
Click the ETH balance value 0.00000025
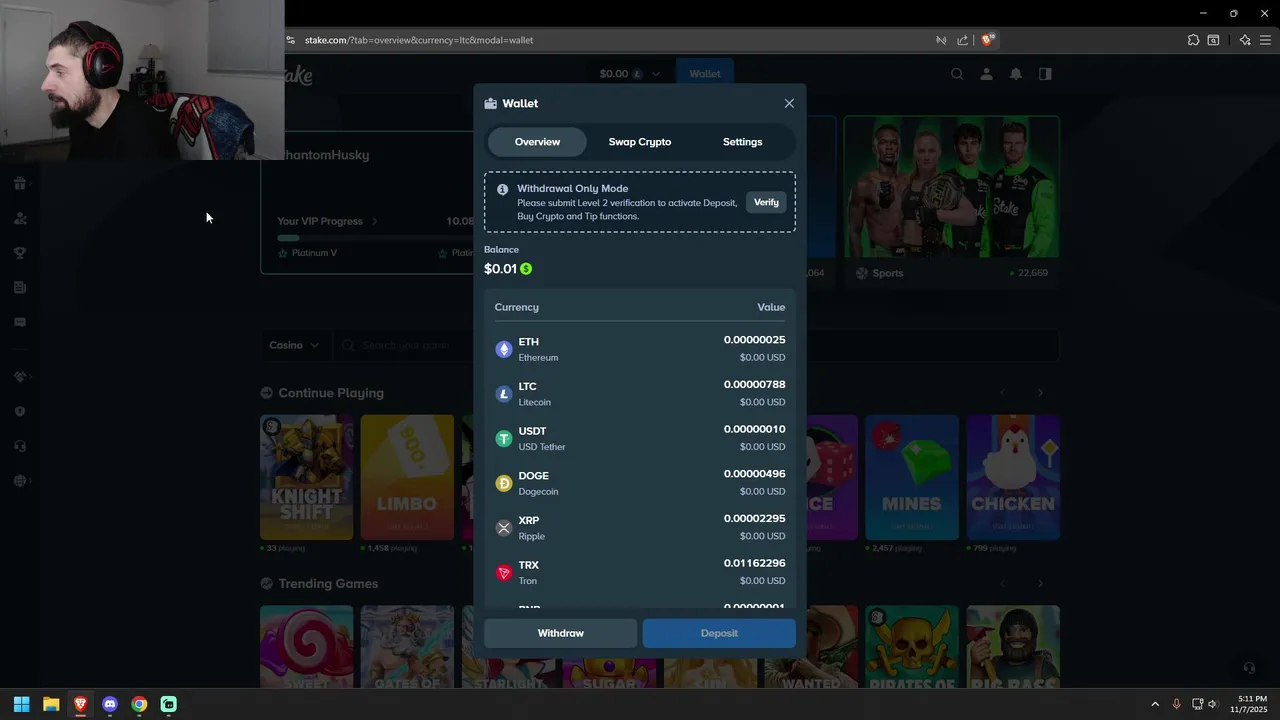tap(754, 340)
